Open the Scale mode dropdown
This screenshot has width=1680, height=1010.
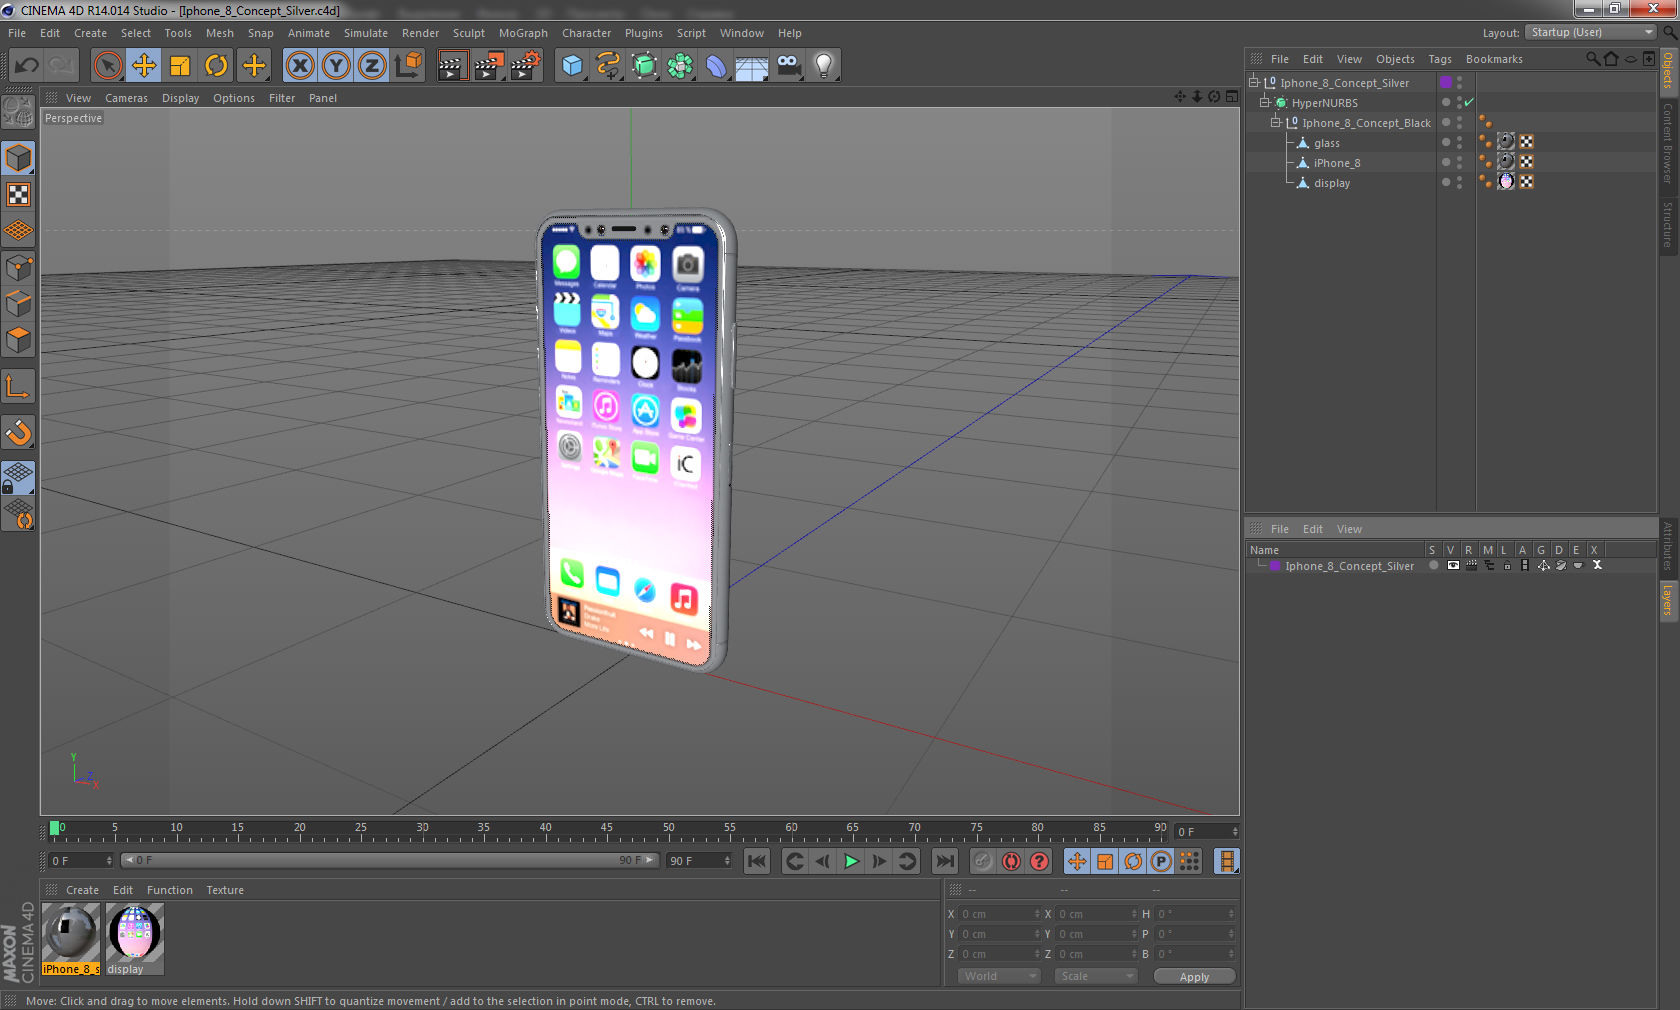[x=1096, y=976]
